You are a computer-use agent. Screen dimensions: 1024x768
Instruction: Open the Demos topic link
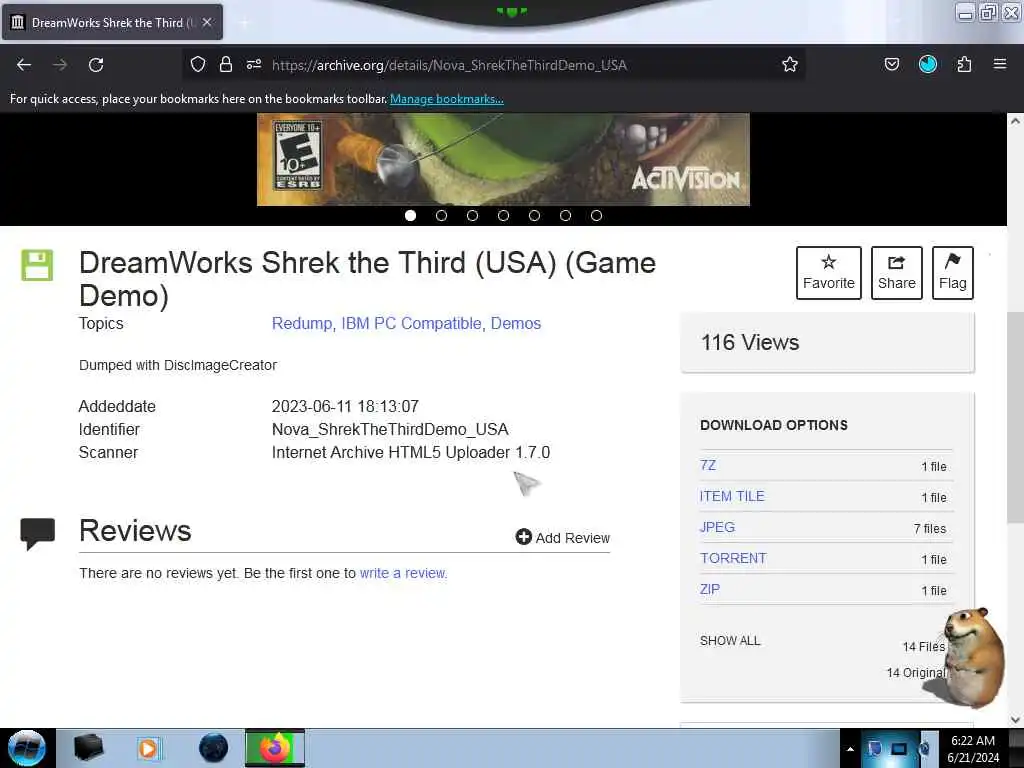(516, 323)
